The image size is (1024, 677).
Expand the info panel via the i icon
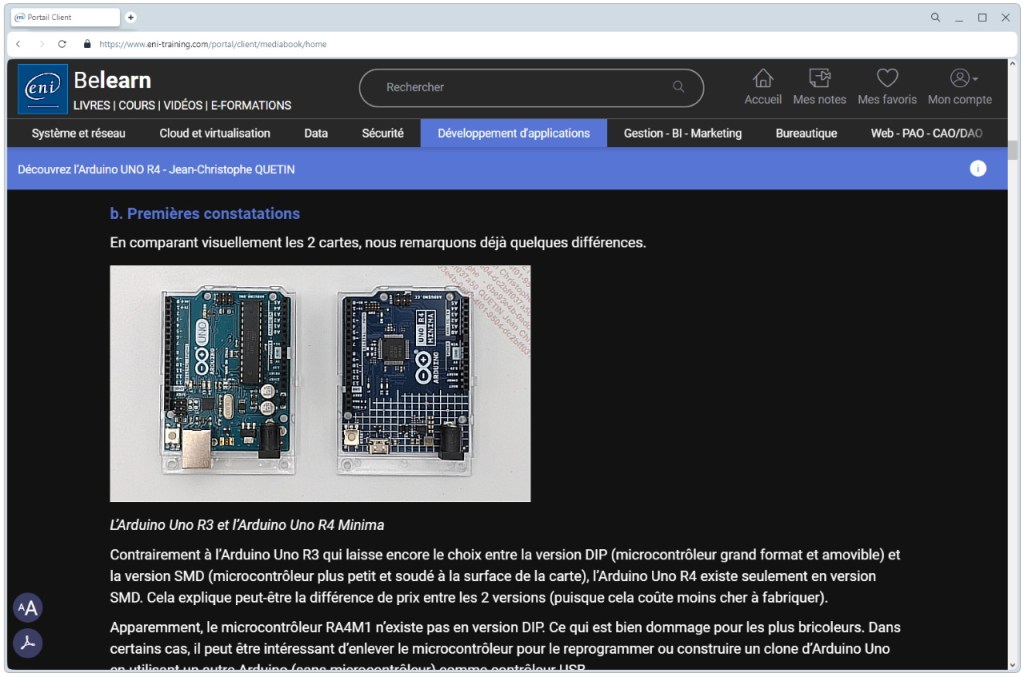977,169
